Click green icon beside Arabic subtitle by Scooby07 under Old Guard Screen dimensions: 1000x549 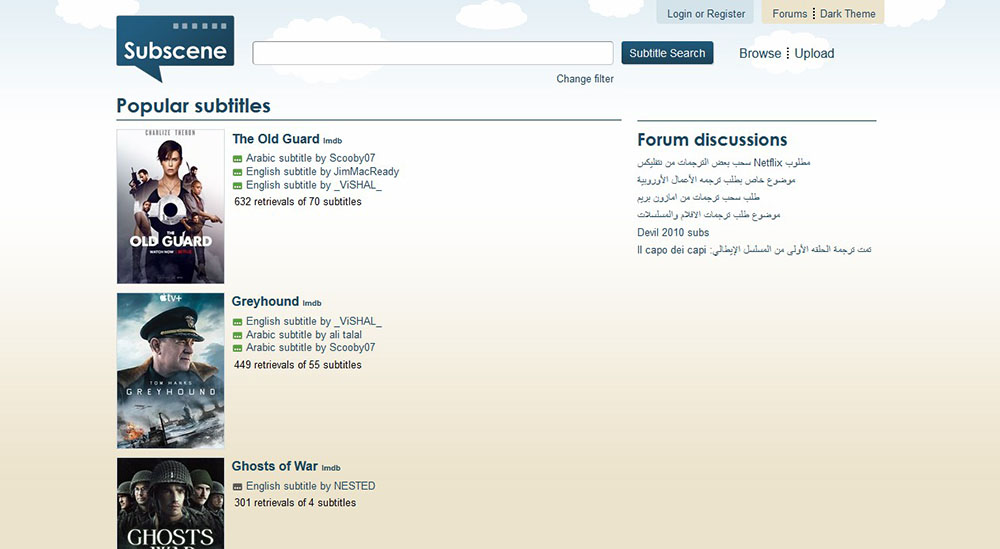(x=238, y=159)
